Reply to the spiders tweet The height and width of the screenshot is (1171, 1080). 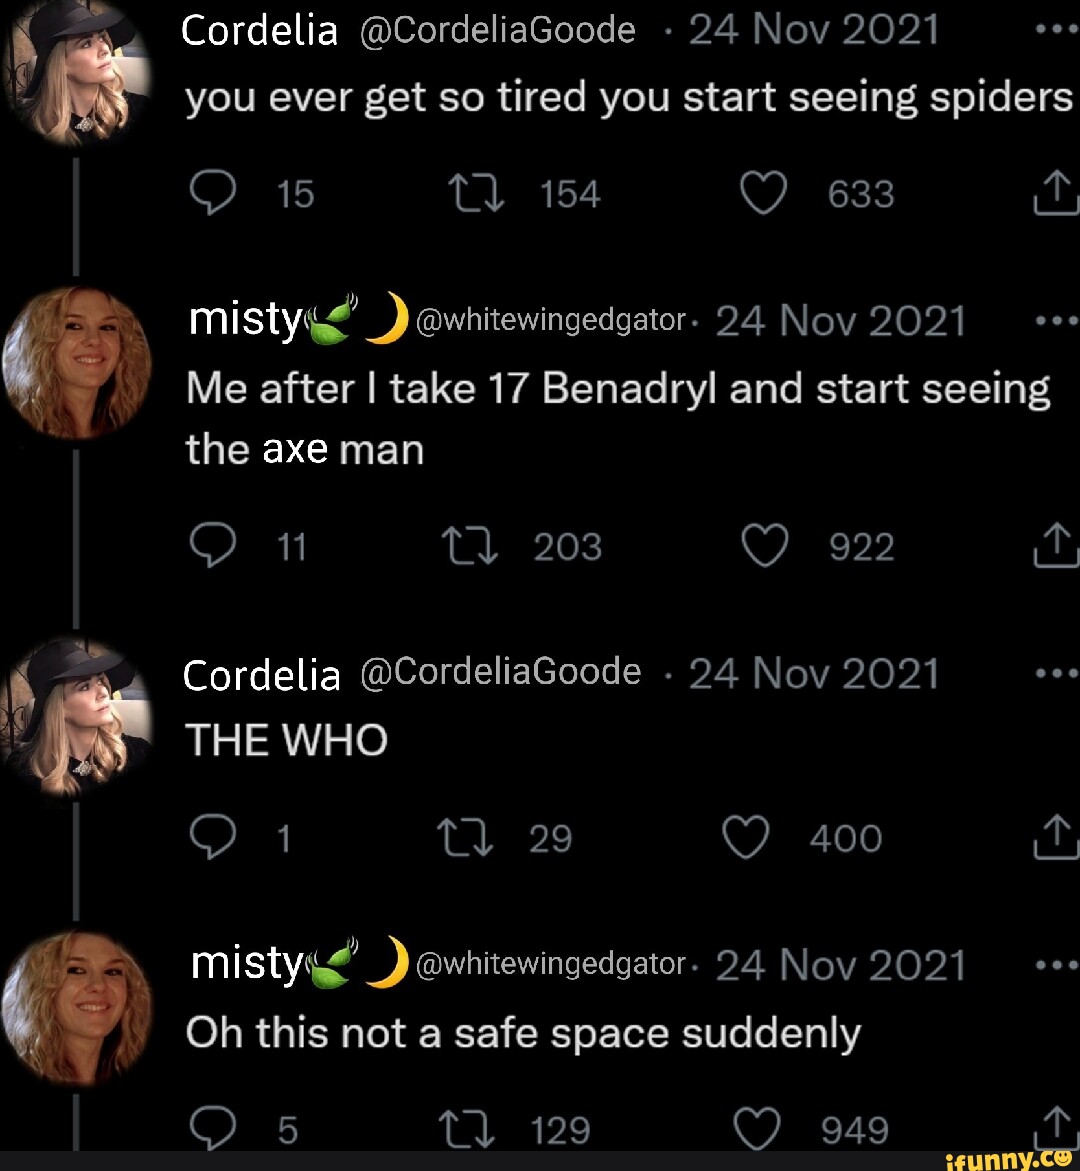pyautogui.click(x=208, y=194)
